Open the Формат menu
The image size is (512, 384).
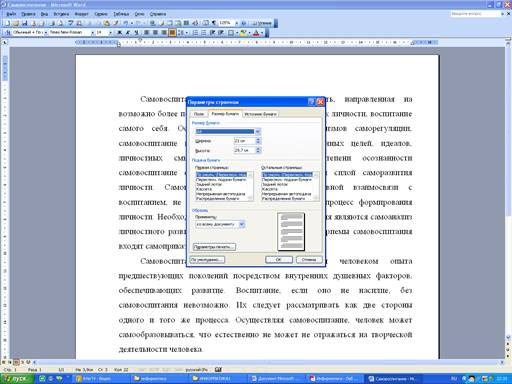click(81, 14)
